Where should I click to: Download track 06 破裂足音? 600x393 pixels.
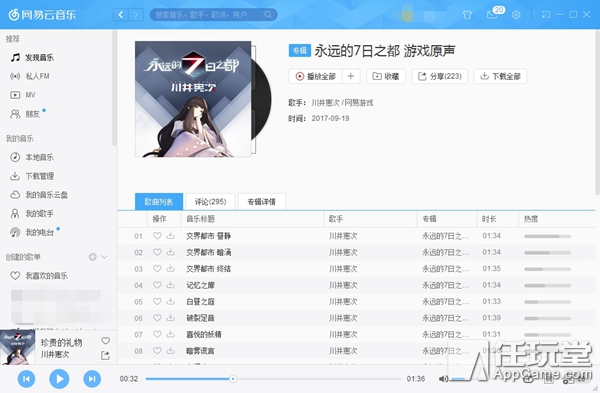click(171, 318)
